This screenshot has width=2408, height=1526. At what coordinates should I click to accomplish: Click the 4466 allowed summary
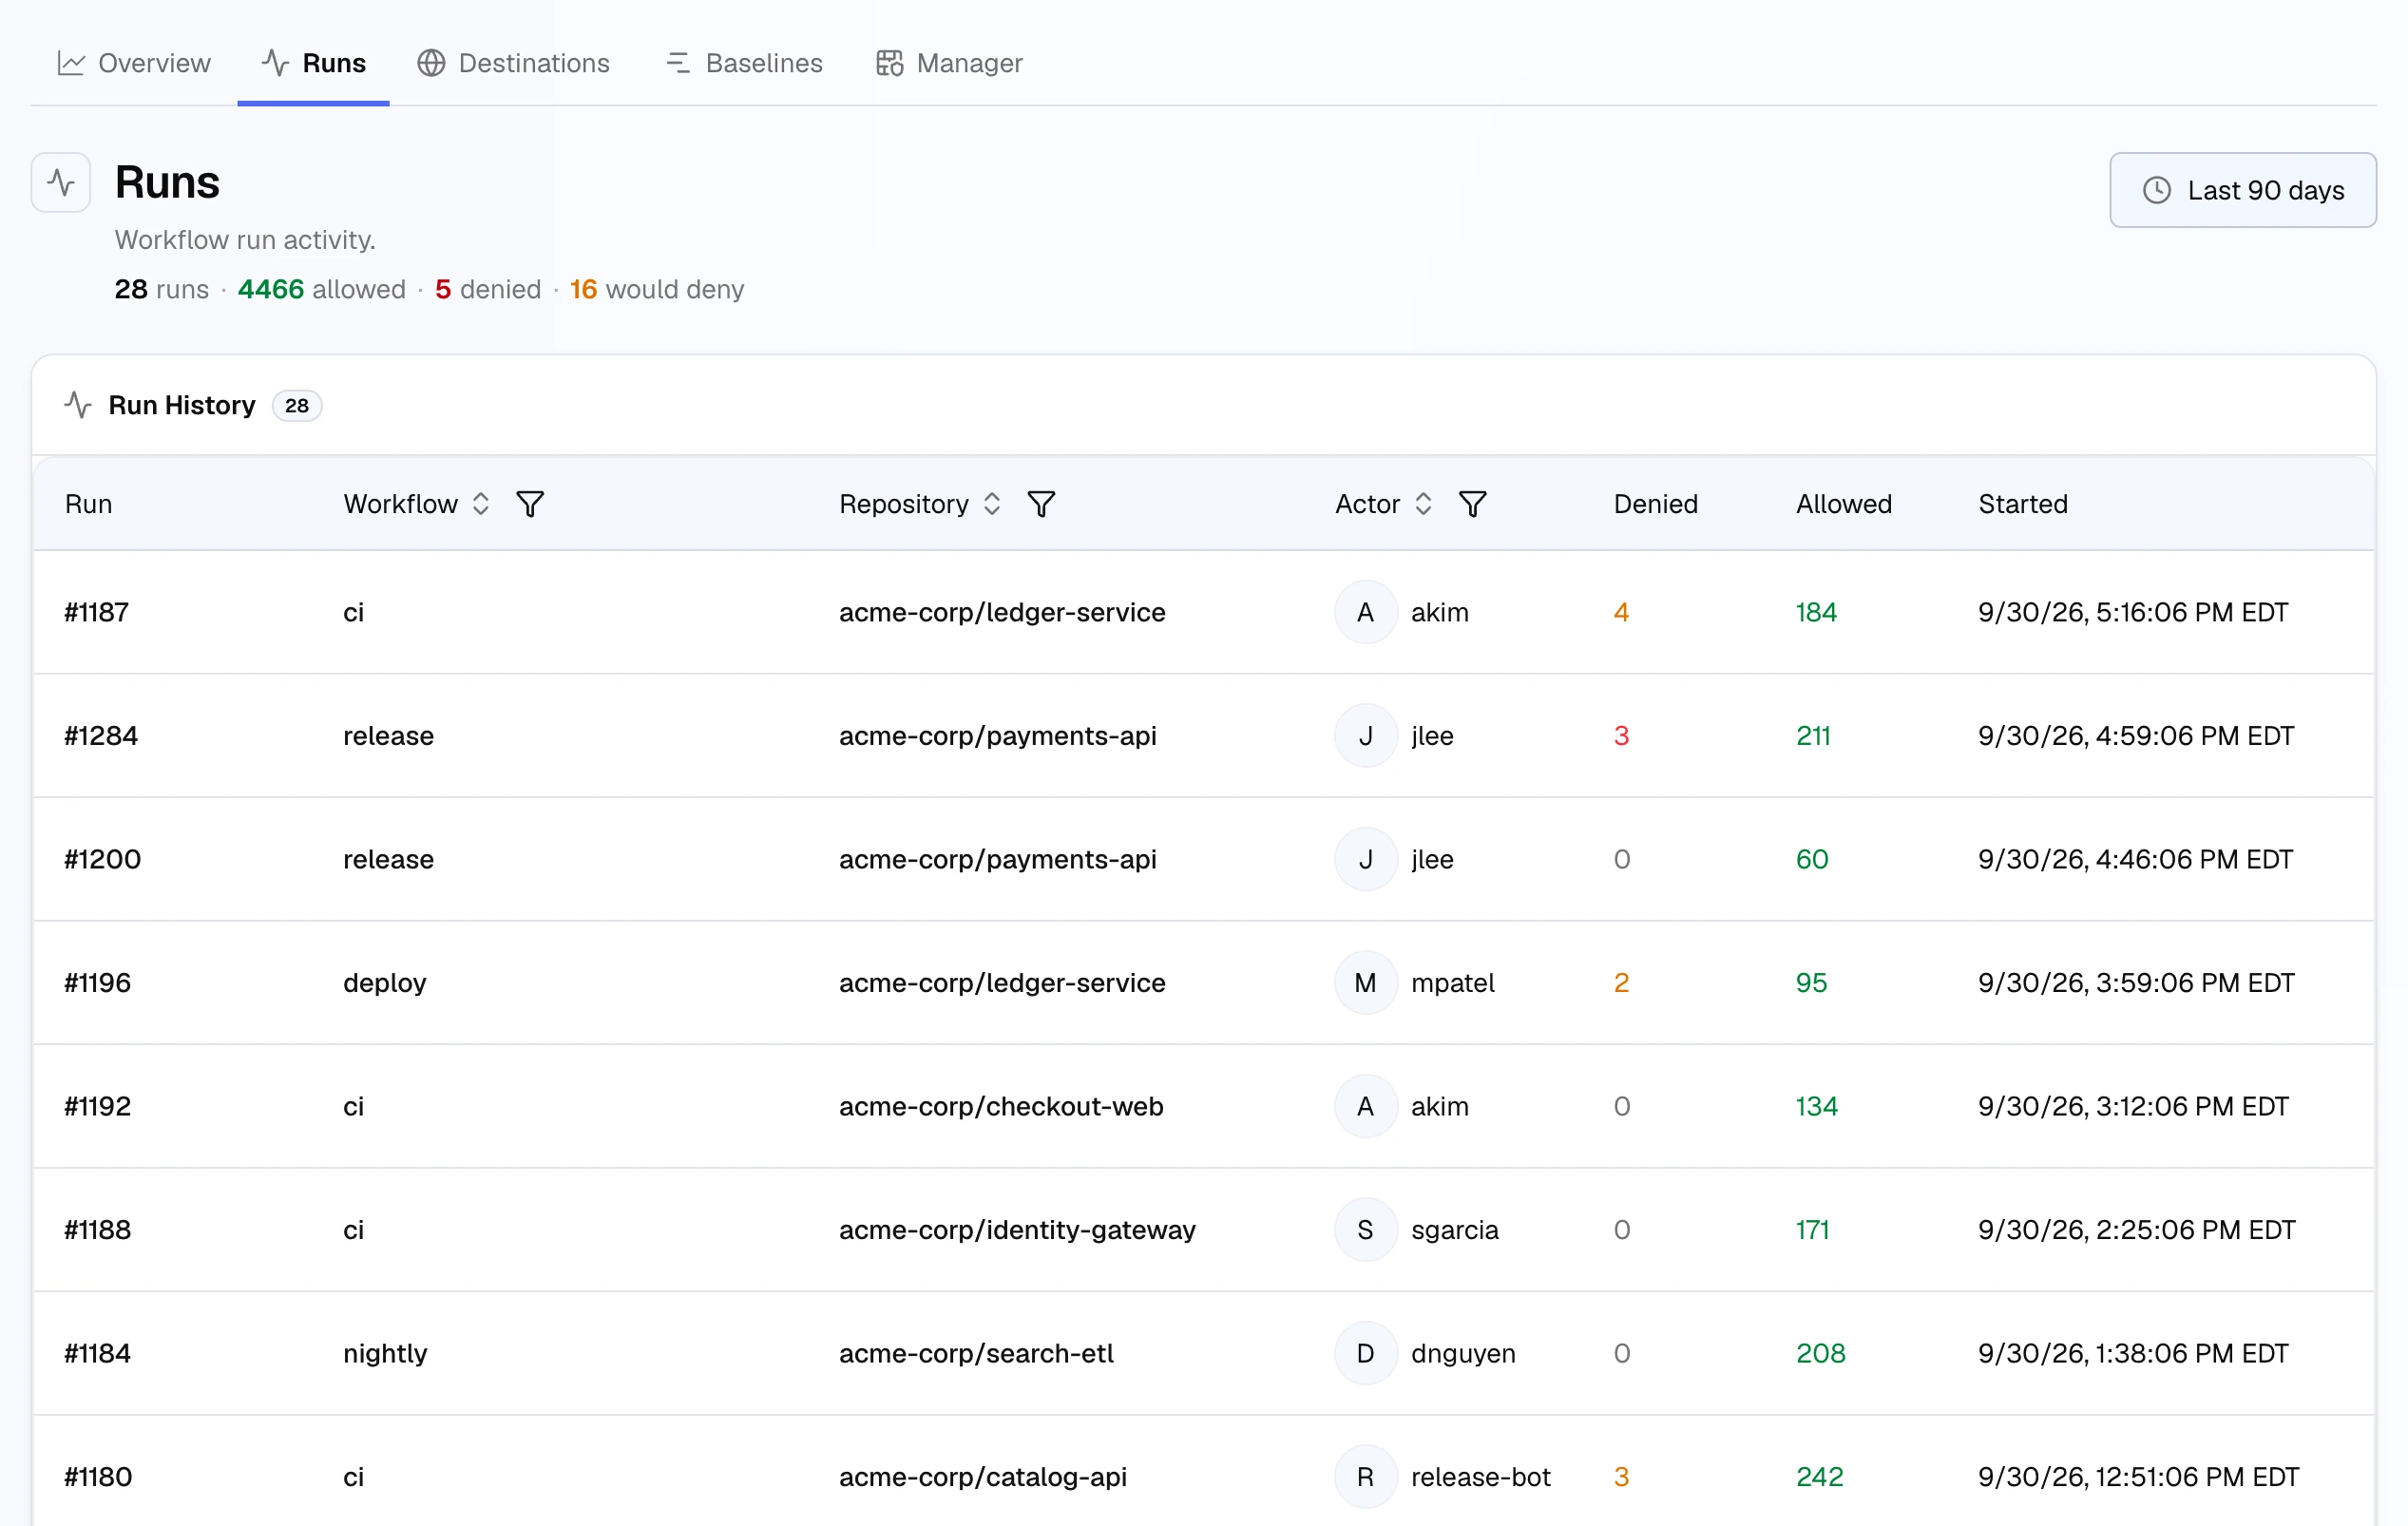pos(321,289)
